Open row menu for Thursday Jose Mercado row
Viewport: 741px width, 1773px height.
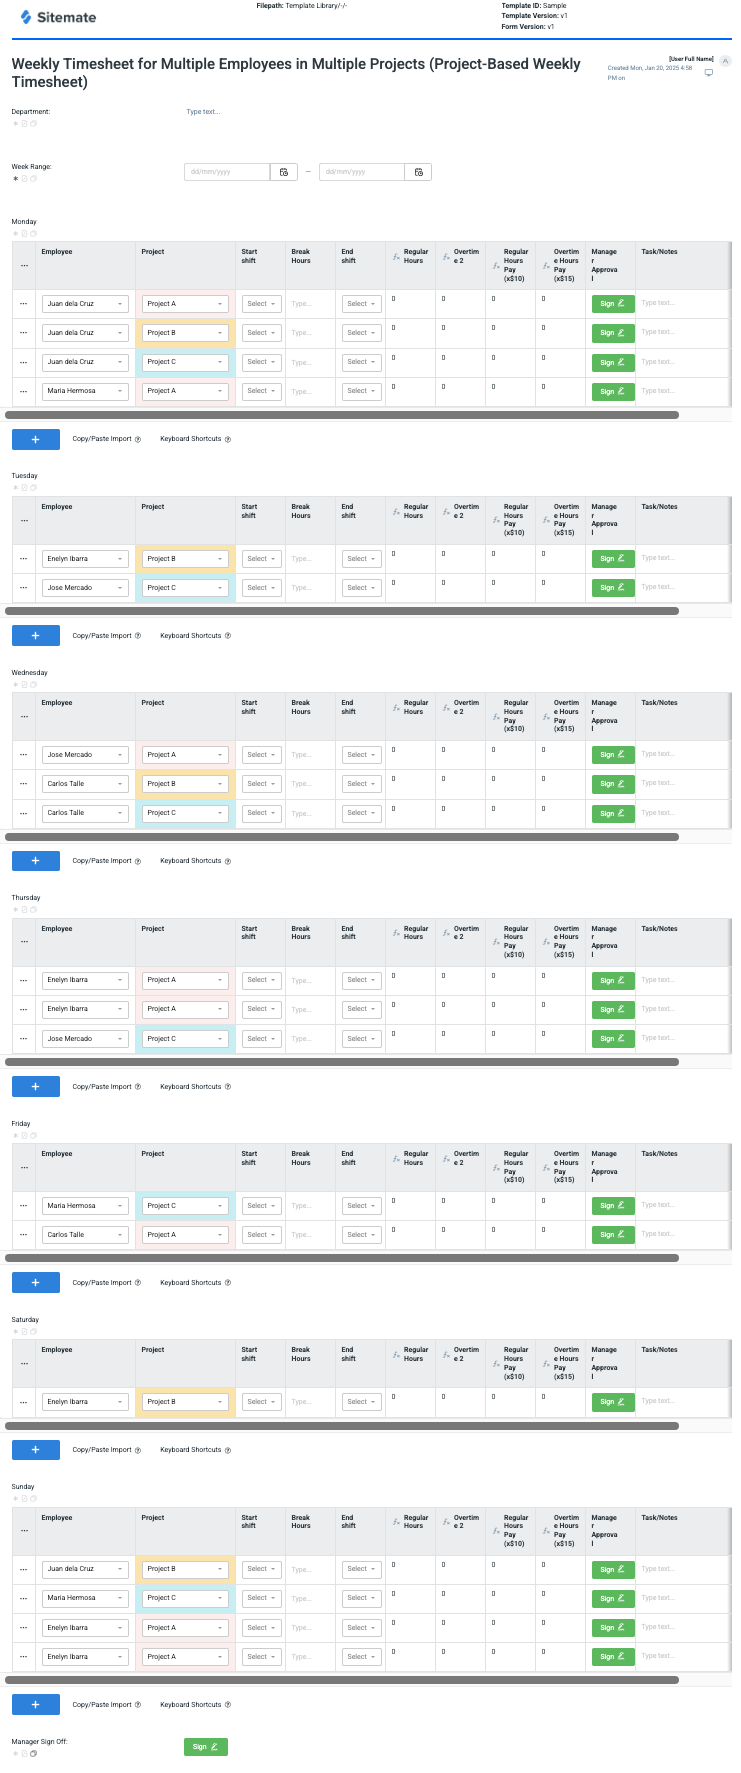24,1039
